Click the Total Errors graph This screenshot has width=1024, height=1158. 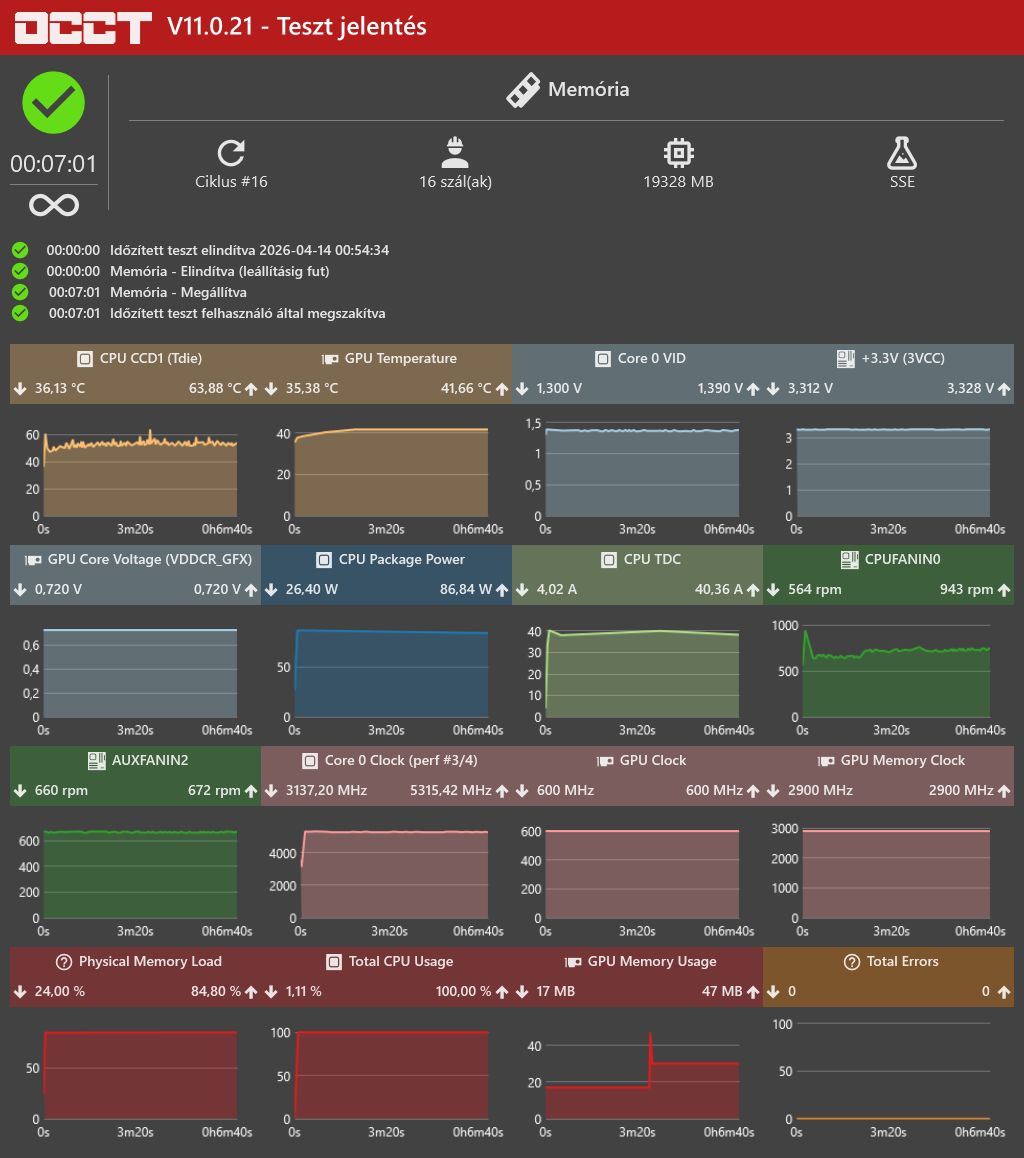[893, 1072]
